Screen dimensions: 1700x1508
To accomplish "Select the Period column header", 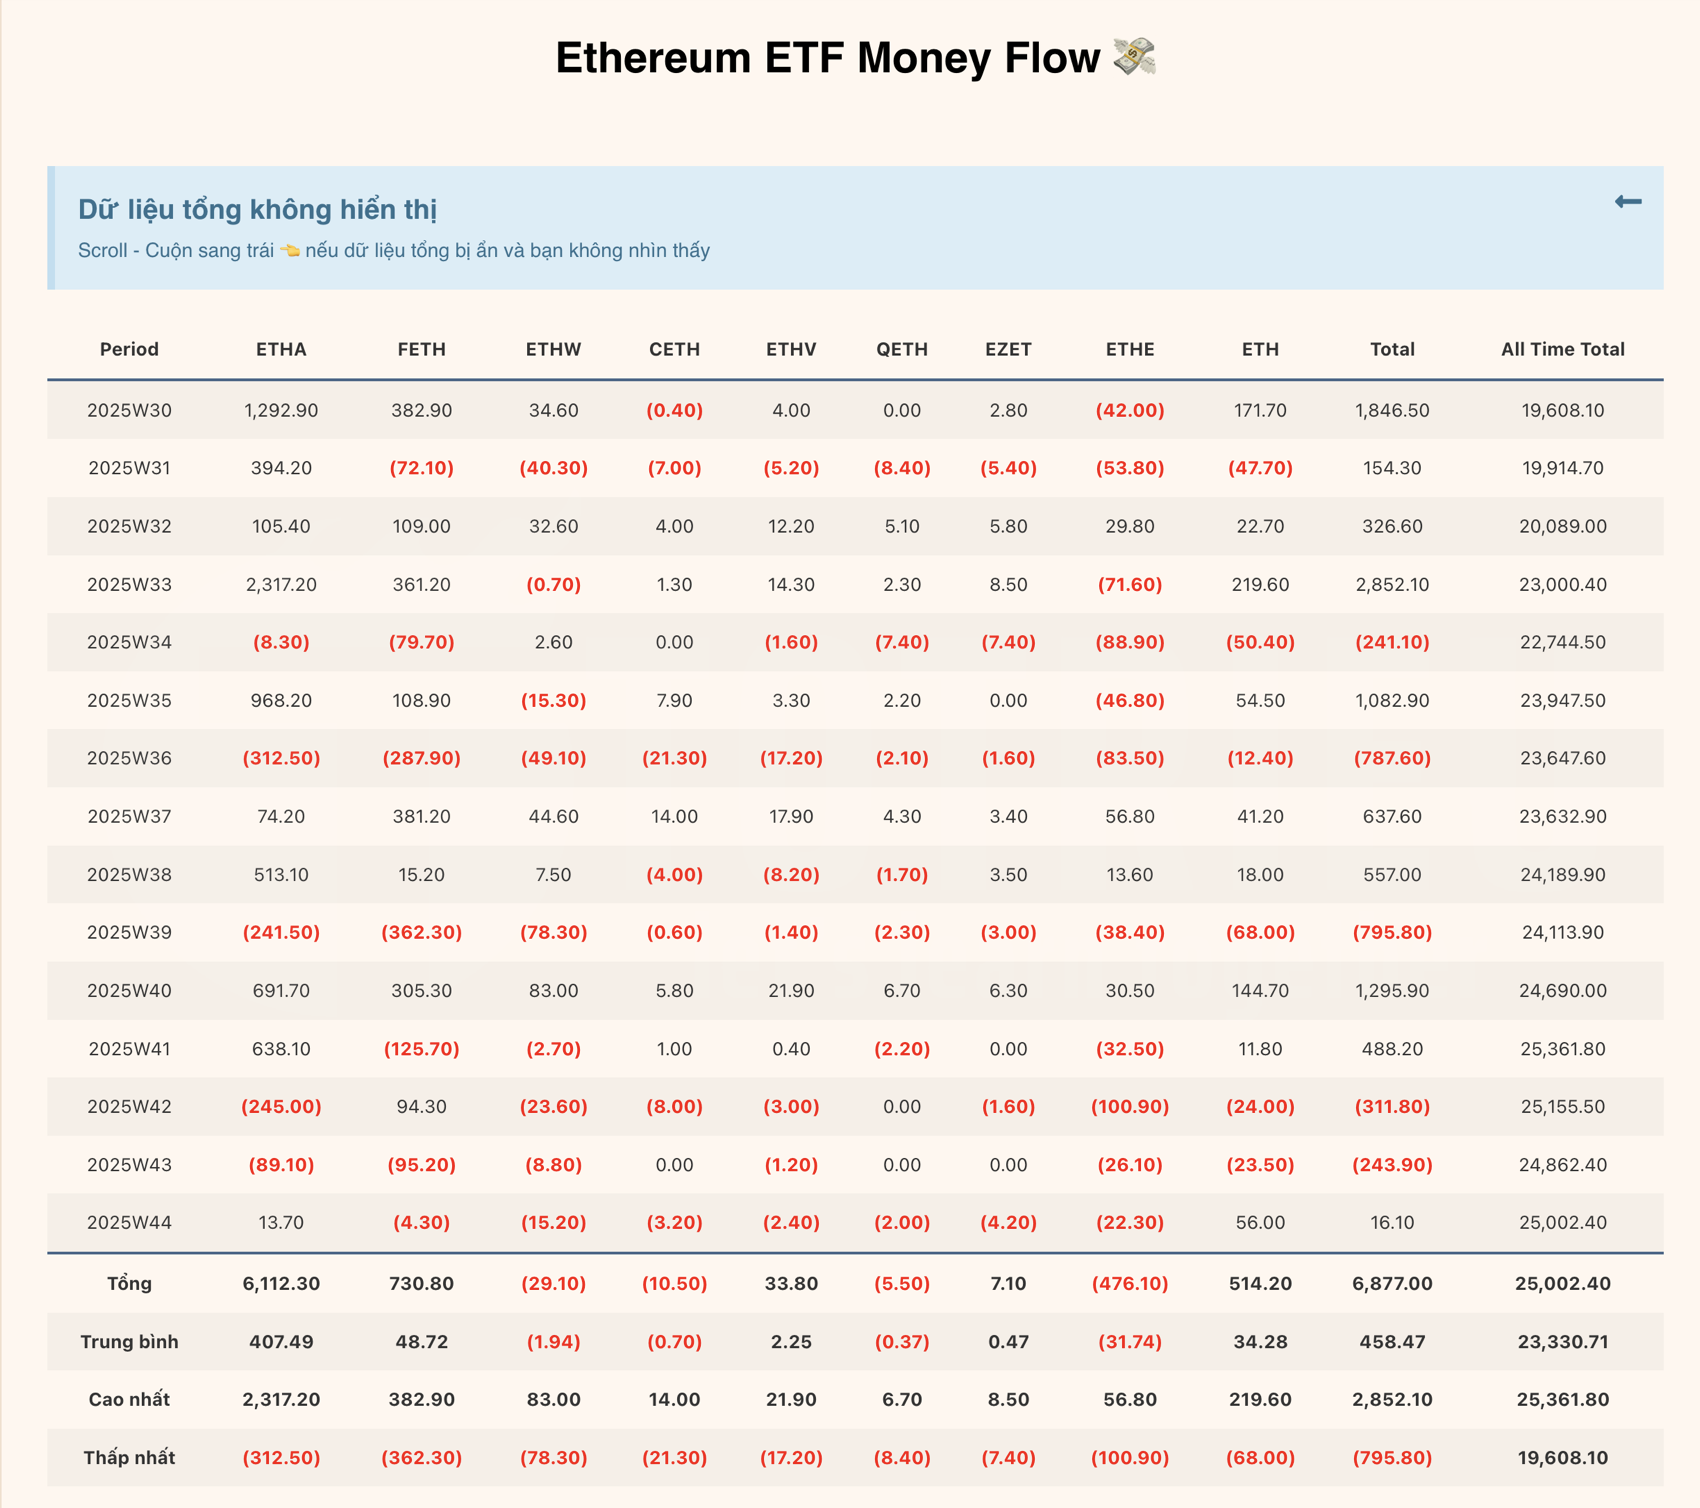I will [129, 349].
